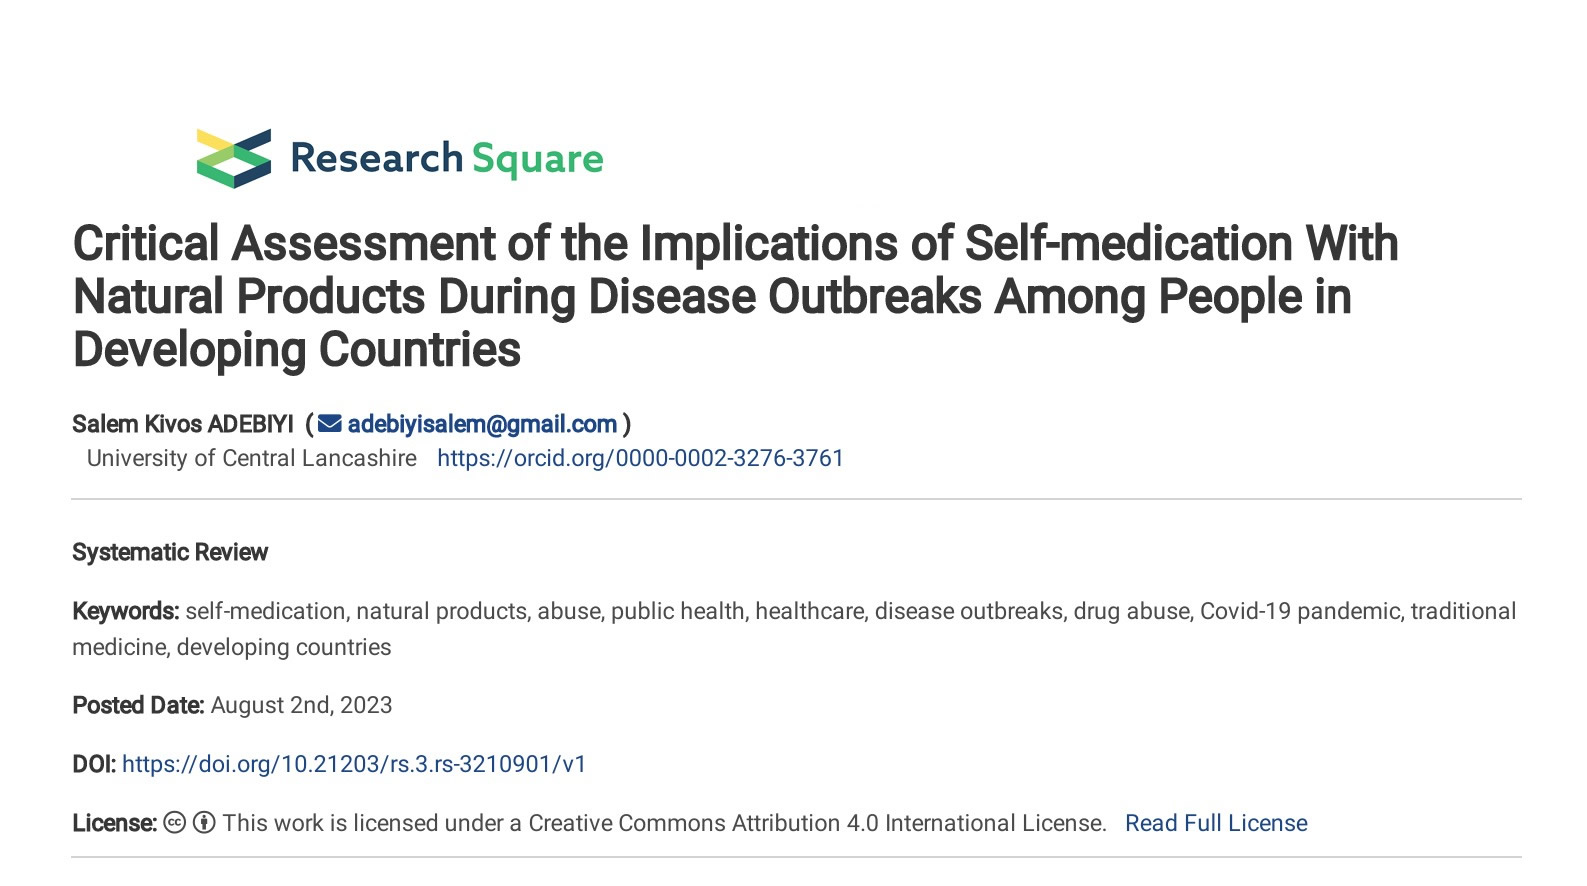Click author name Salem Kivos ADEBIYI
Screen dimensions: 1587x886
point(183,424)
